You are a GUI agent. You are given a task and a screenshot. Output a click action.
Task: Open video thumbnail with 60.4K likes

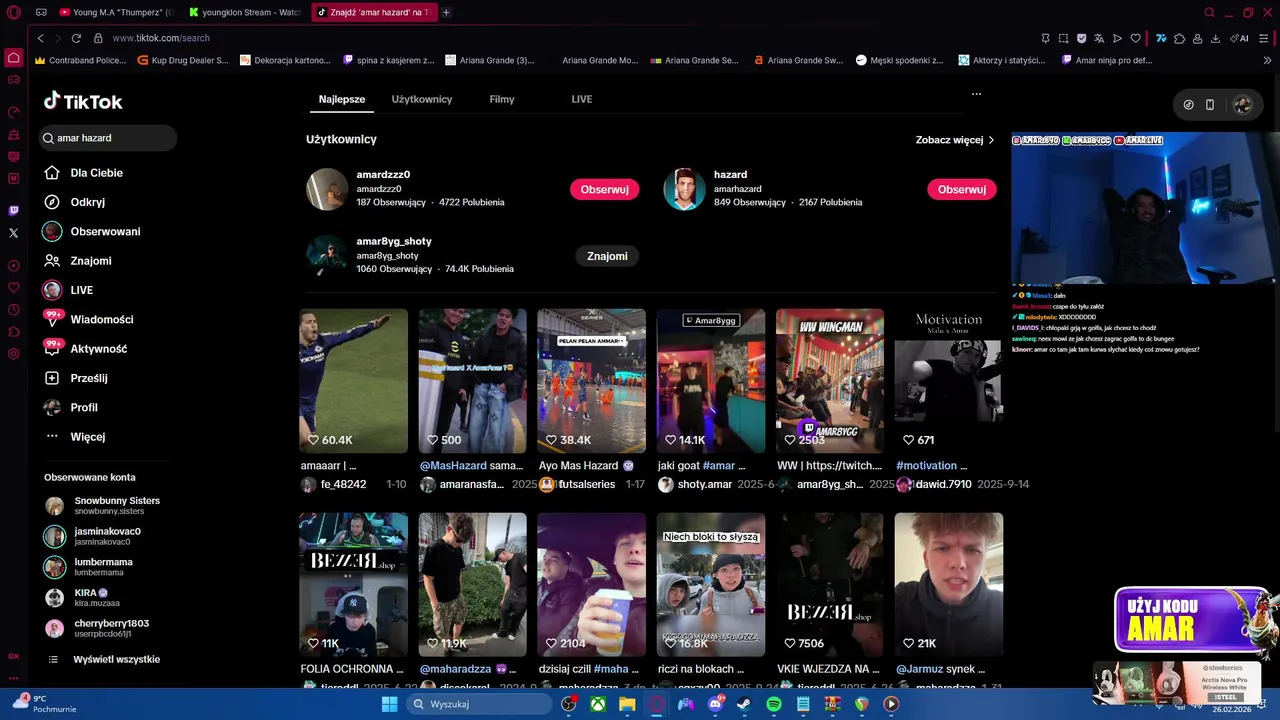click(354, 381)
